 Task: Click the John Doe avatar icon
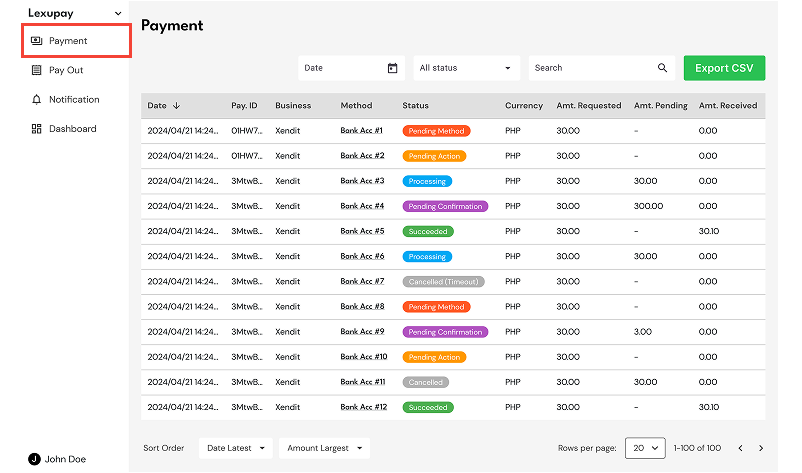coord(34,459)
